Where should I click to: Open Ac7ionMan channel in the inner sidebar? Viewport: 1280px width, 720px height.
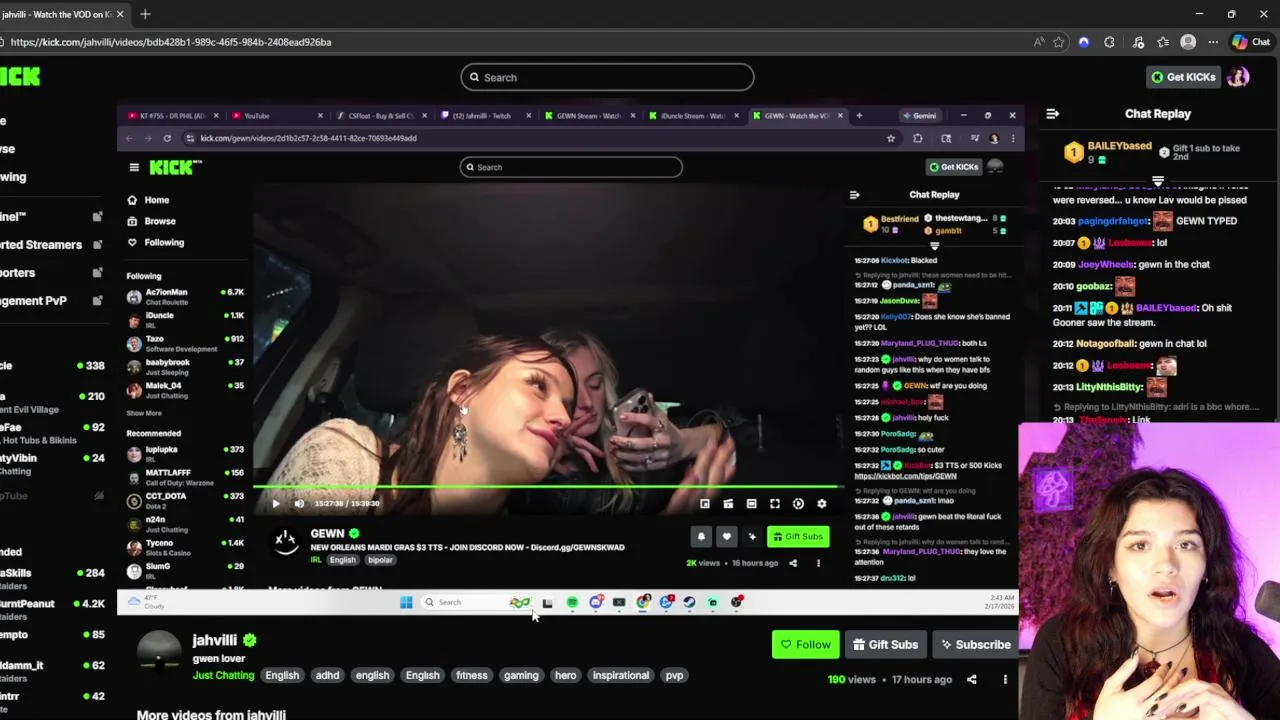pyautogui.click(x=185, y=296)
